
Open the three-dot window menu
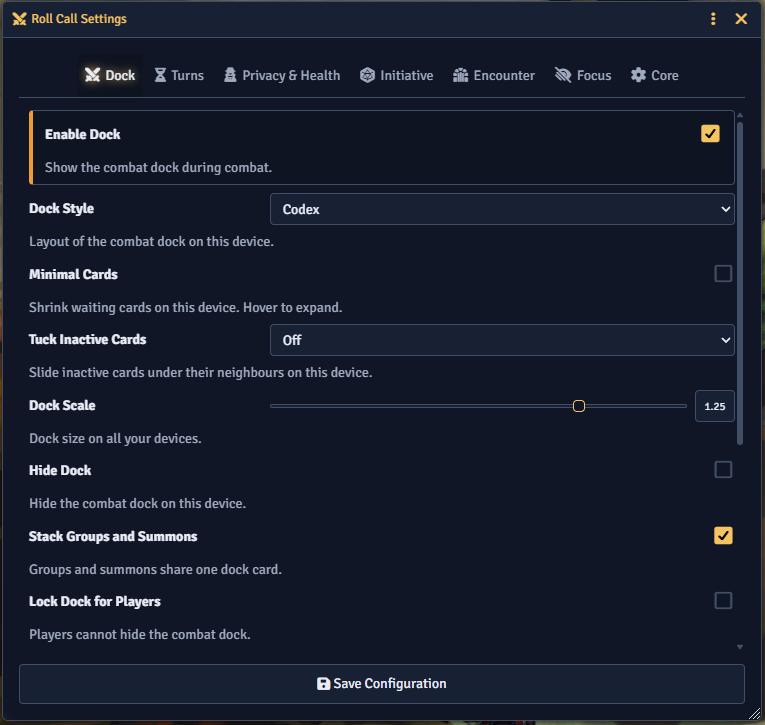(713, 19)
